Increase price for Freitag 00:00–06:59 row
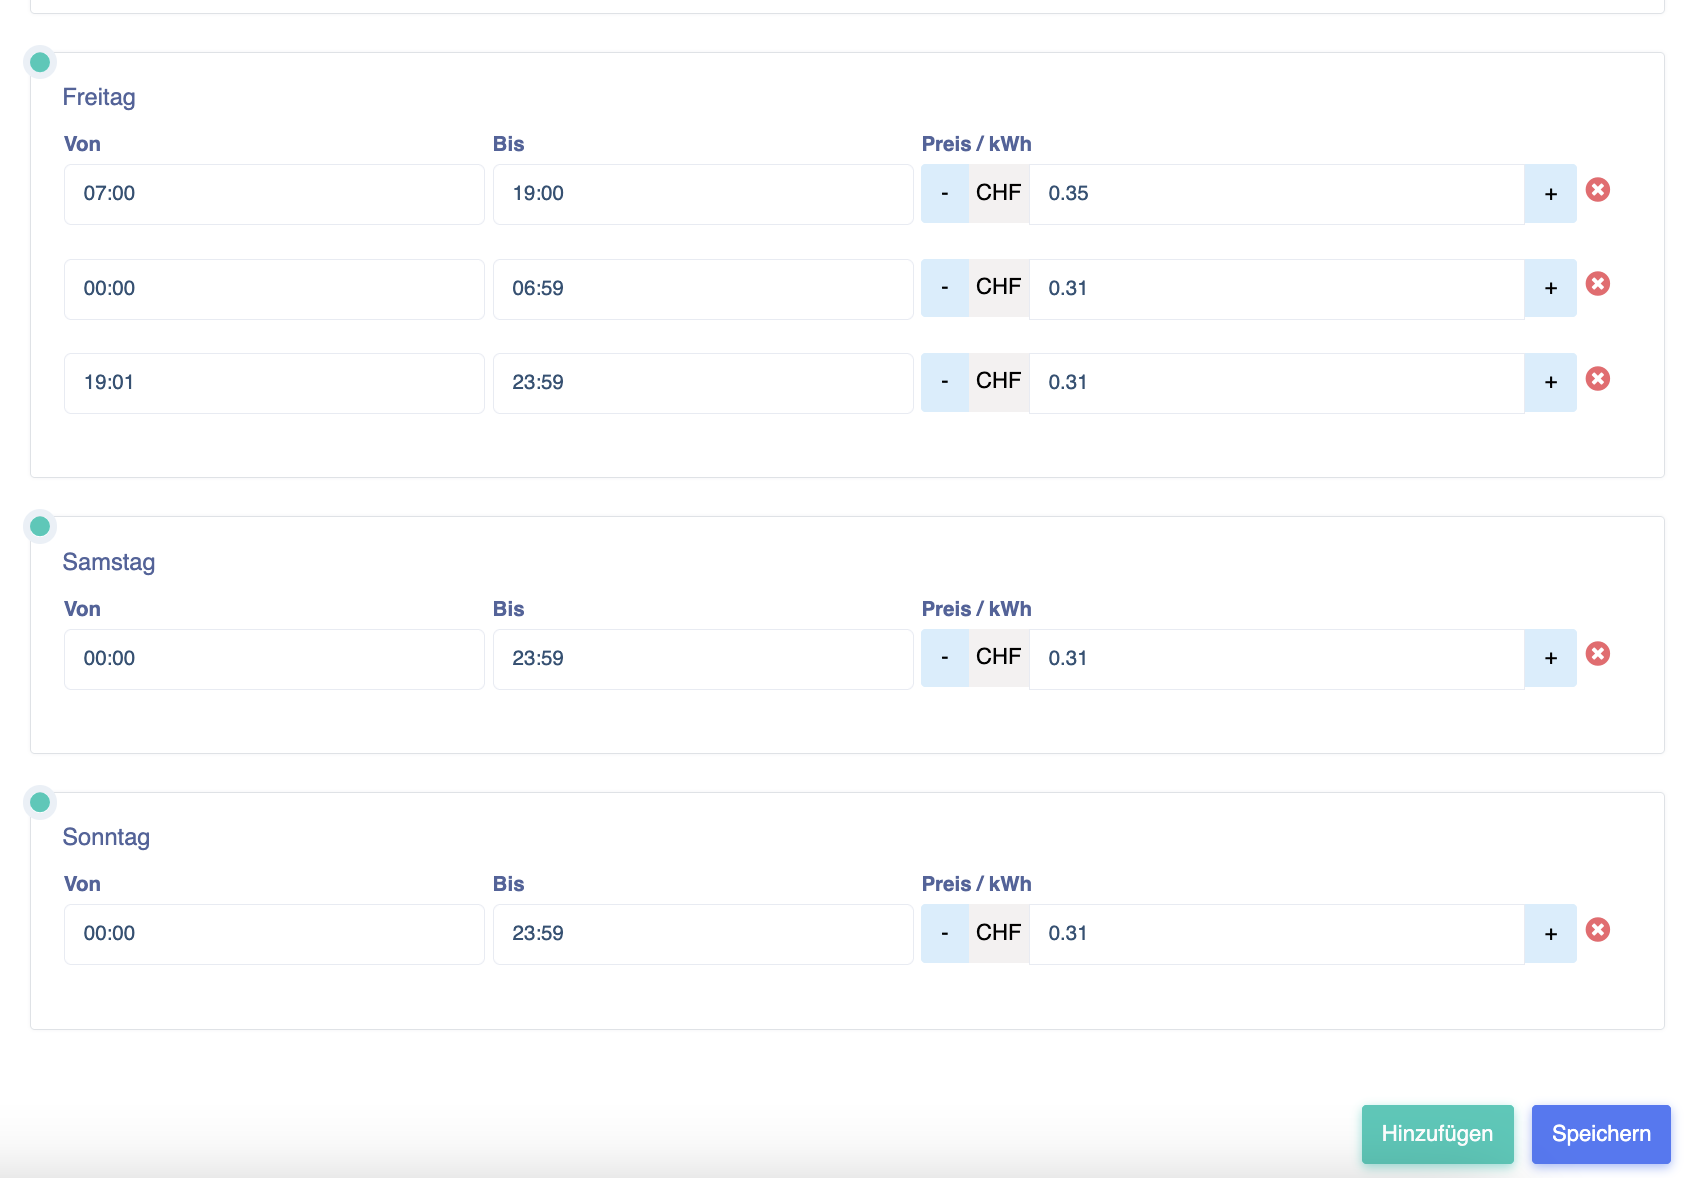 tap(1550, 288)
